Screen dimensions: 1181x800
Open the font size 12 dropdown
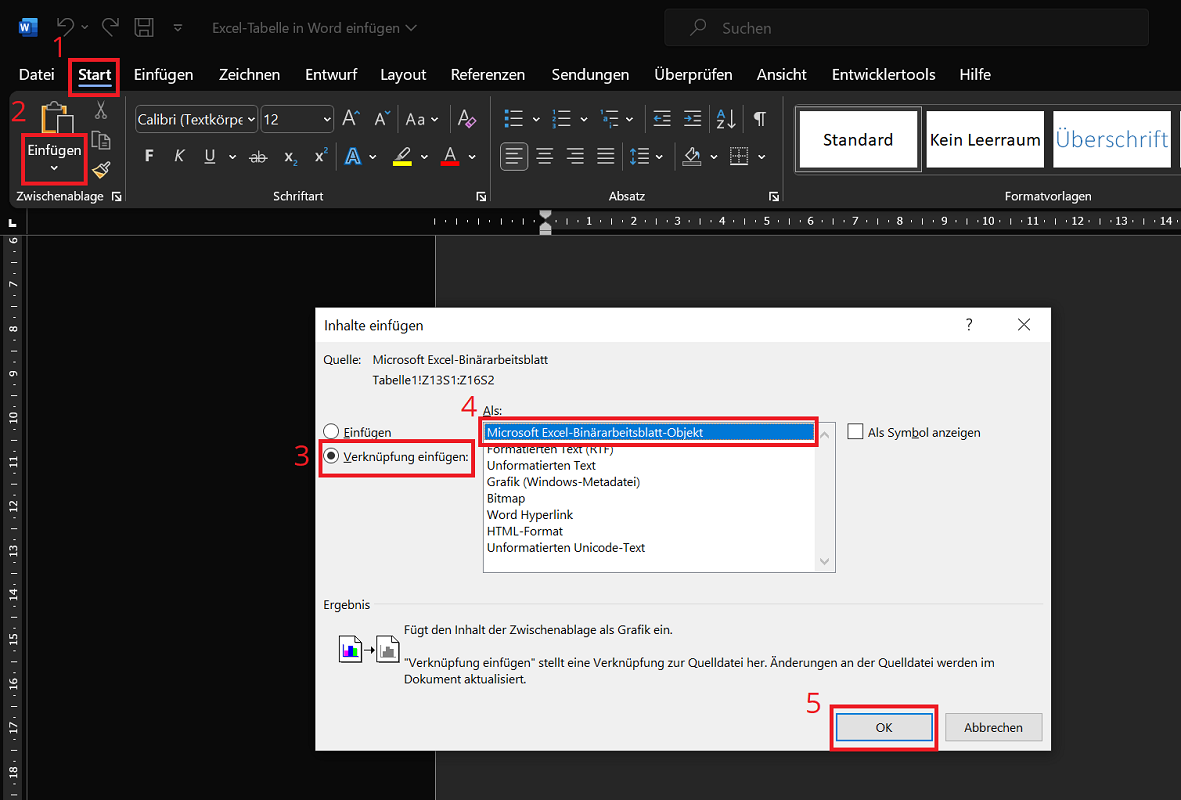[x=327, y=120]
